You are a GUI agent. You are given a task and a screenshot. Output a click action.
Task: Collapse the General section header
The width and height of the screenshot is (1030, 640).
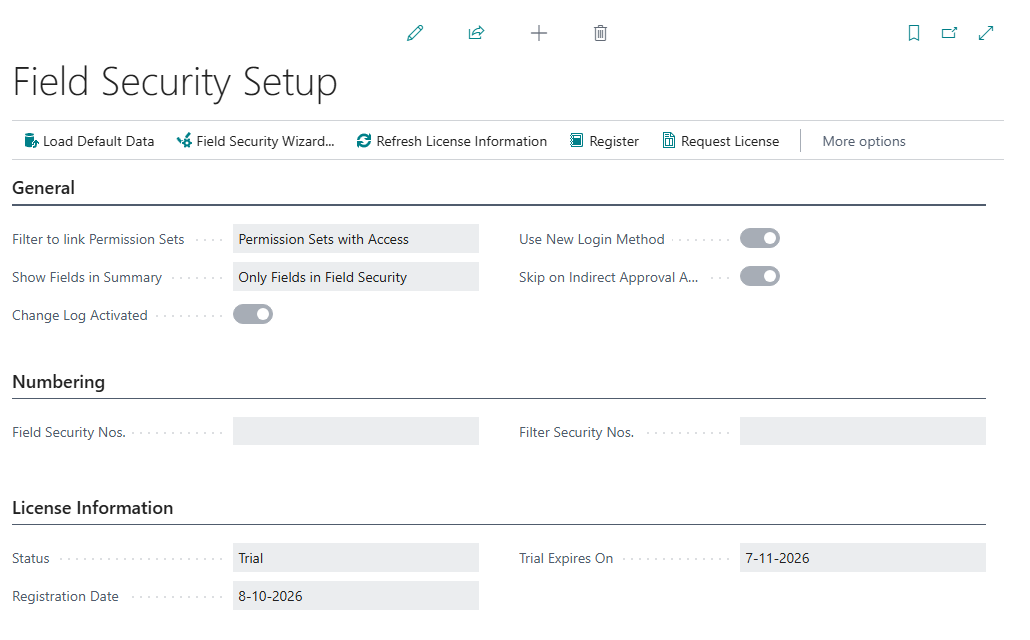pos(43,188)
